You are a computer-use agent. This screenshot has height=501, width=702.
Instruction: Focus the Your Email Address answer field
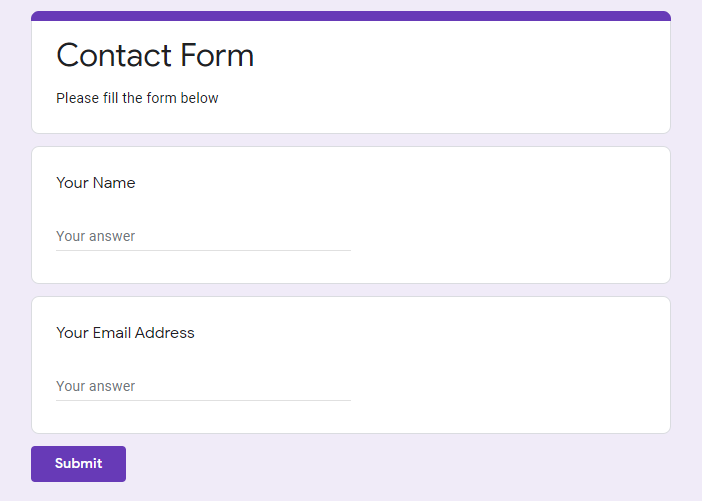[x=203, y=387]
